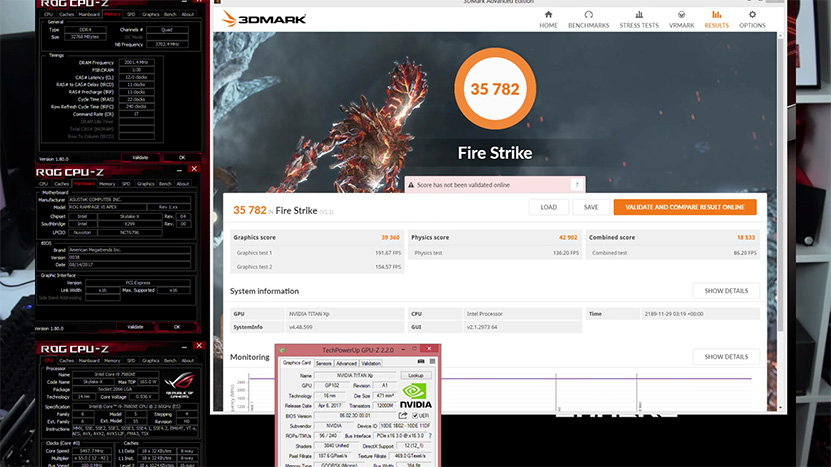Click Load result button

(x=549, y=207)
